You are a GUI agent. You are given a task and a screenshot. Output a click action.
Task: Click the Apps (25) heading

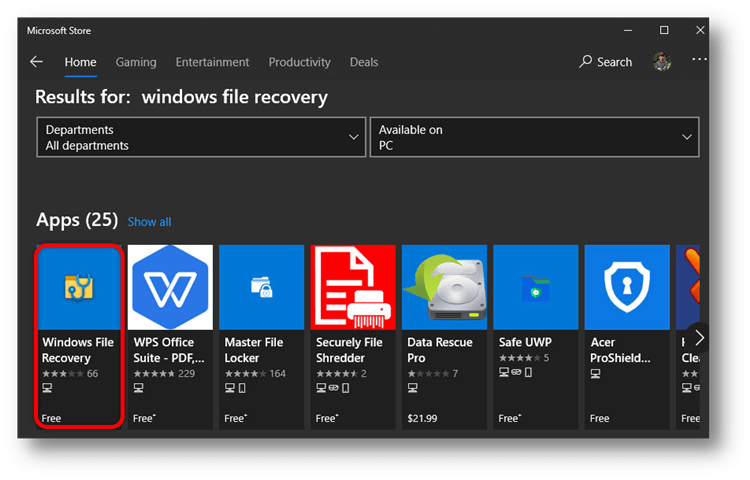click(77, 220)
